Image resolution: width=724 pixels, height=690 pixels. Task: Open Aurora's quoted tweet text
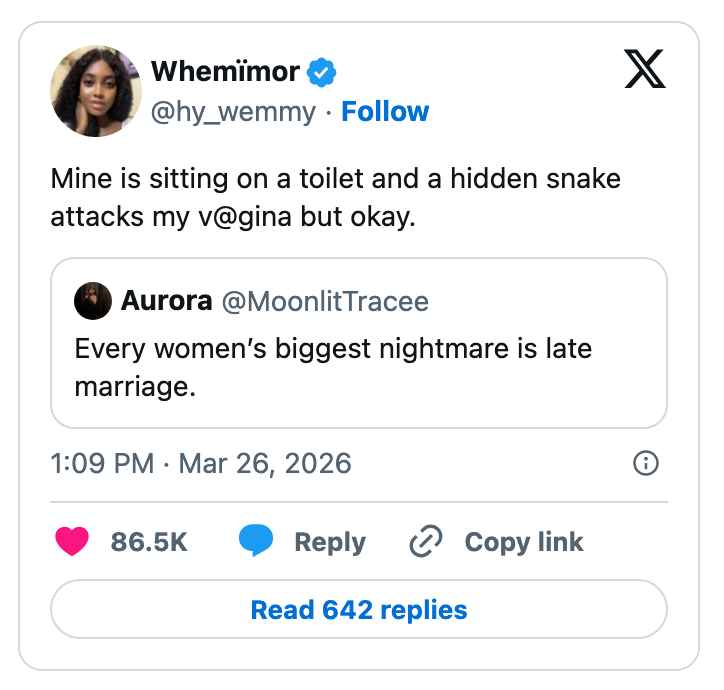coord(333,367)
